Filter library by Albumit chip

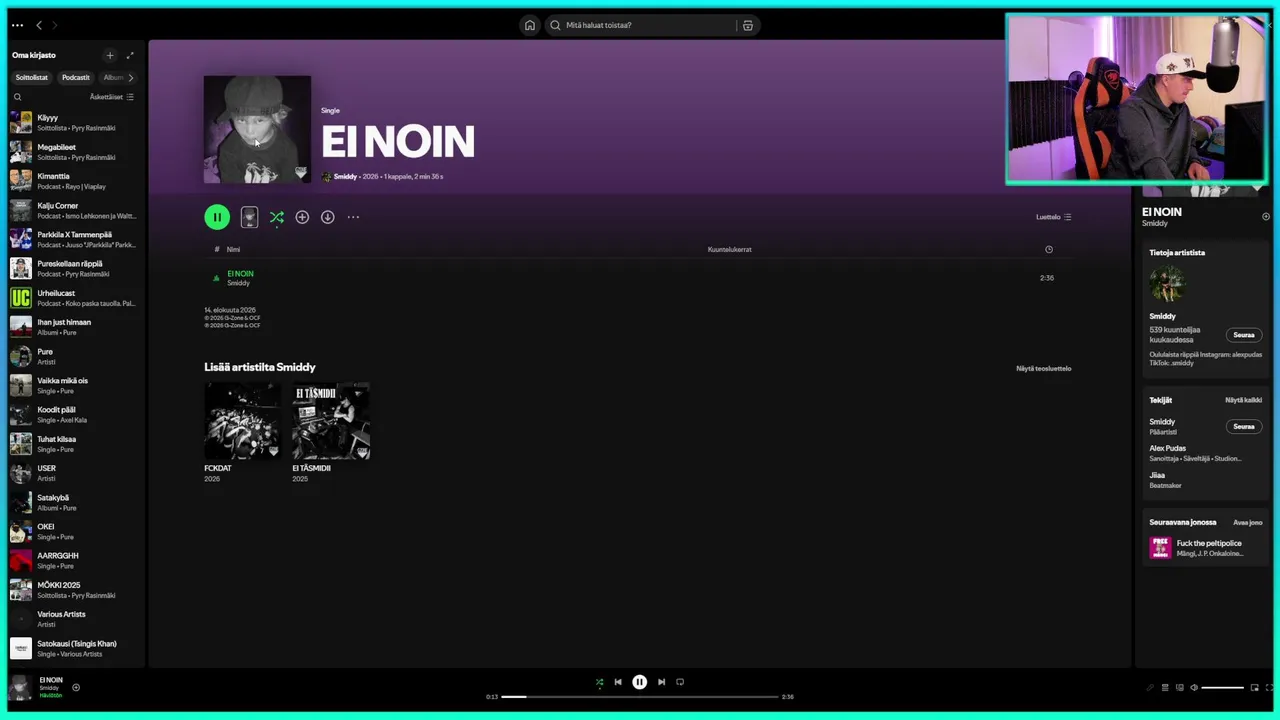(113, 77)
